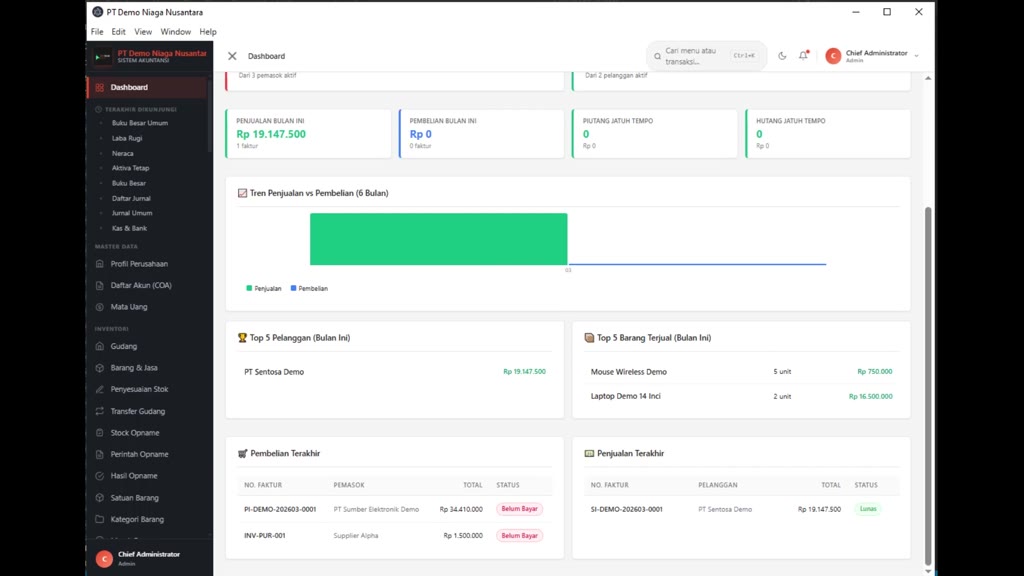The width and height of the screenshot is (1024, 576).
Task: Click the Perintah Opname icon
Action: click(x=99, y=455)
